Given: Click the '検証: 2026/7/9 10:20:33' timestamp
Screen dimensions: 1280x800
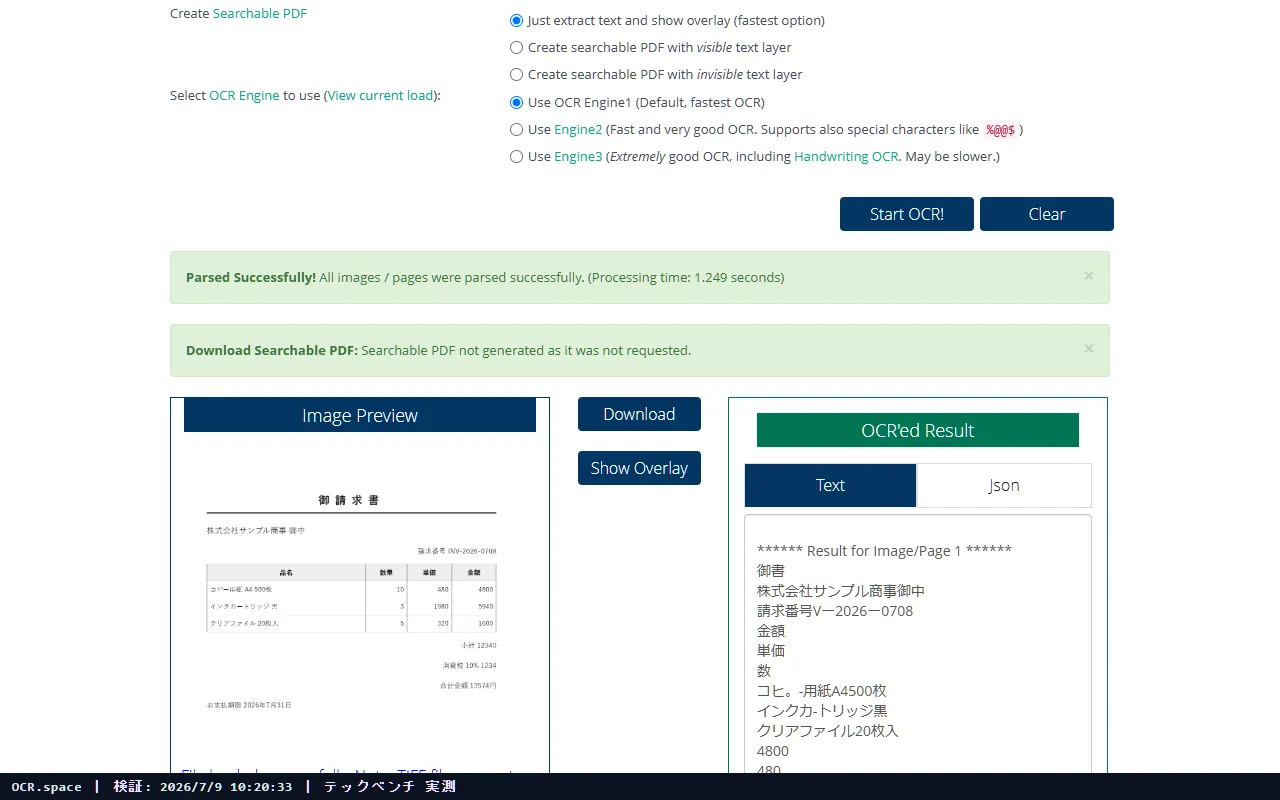Looking at the screenshot, I should (x=203, y=787).
